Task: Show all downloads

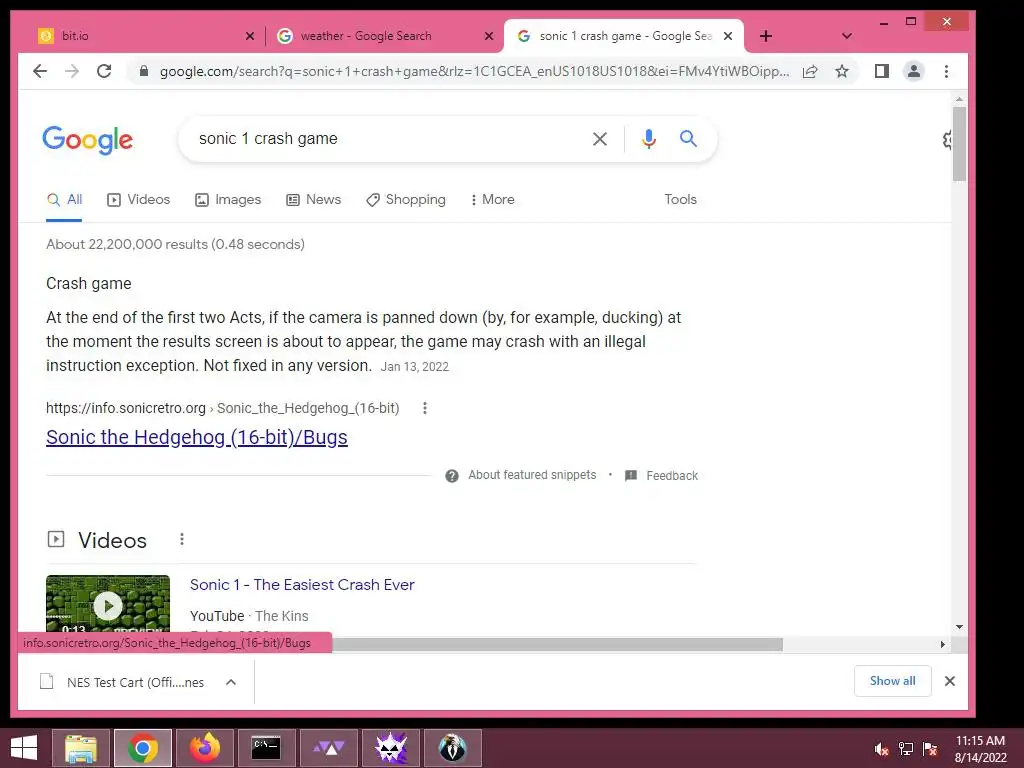Action: pos(892,681)
